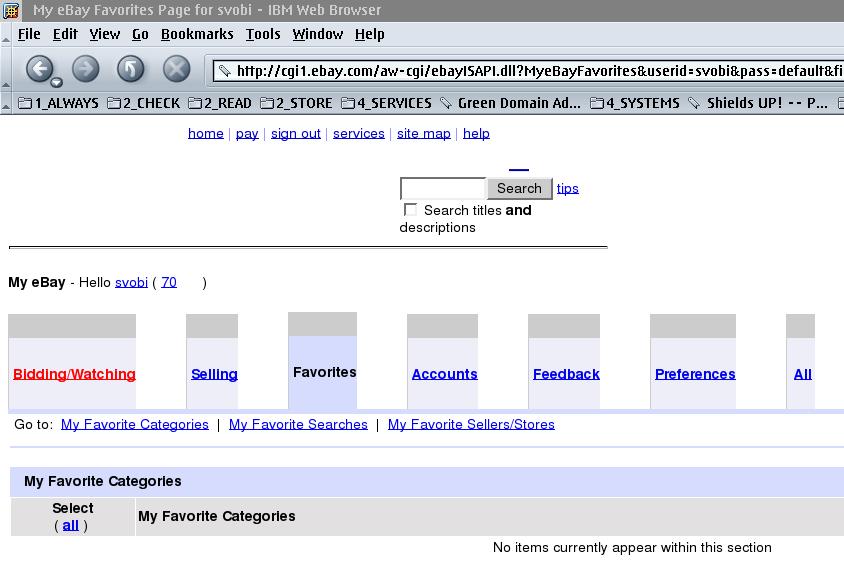The height and width of the screenshot is (572, 844).
Task: Switch to the Selling tab
Action: tap(214, 374)
